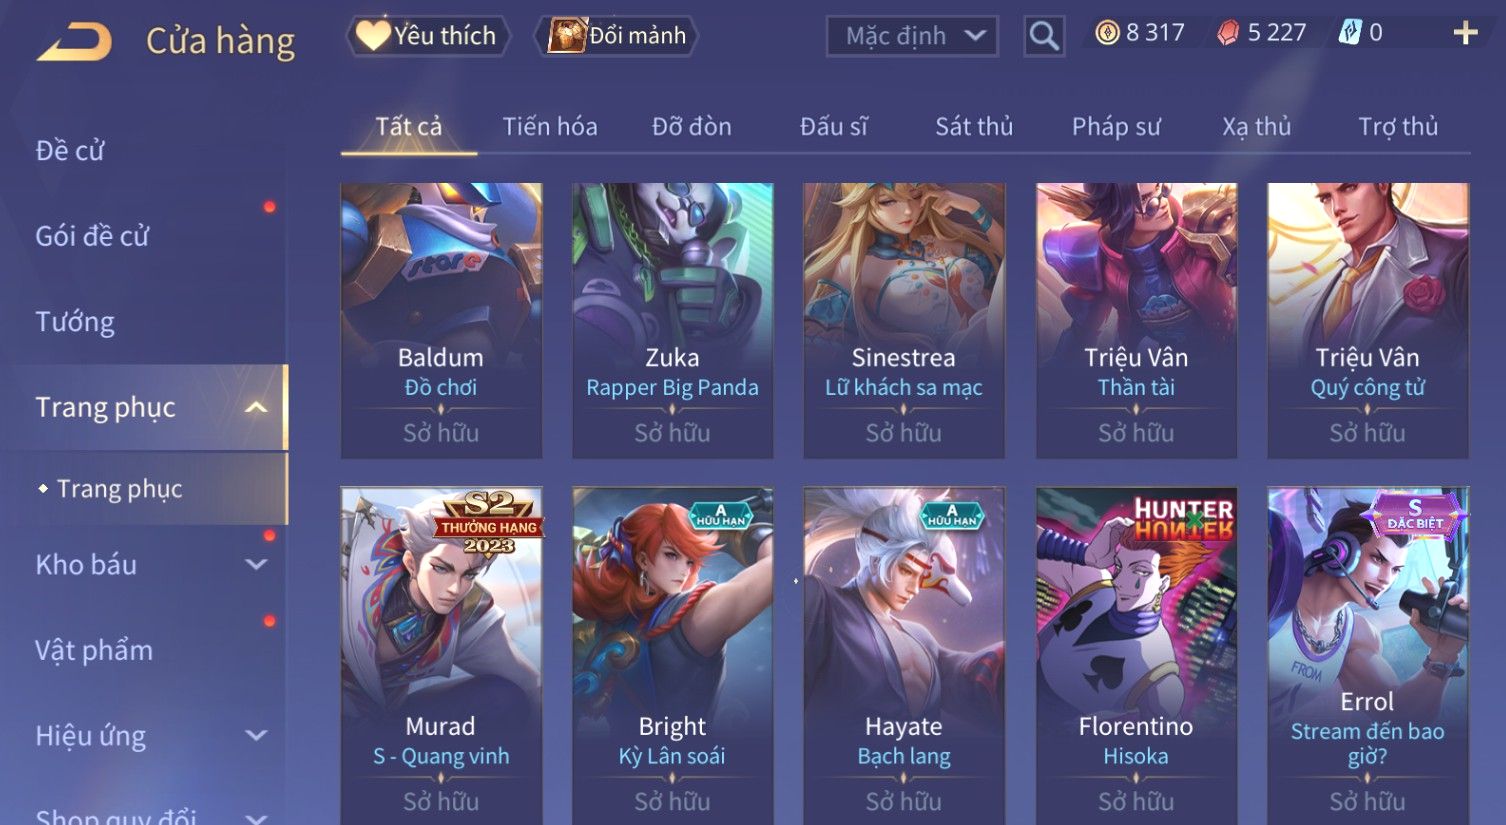The width and height of the screenshot is (1506, 825).
Task: Expand the Kho báu sidebar section
Action: (x=256, y=564)
